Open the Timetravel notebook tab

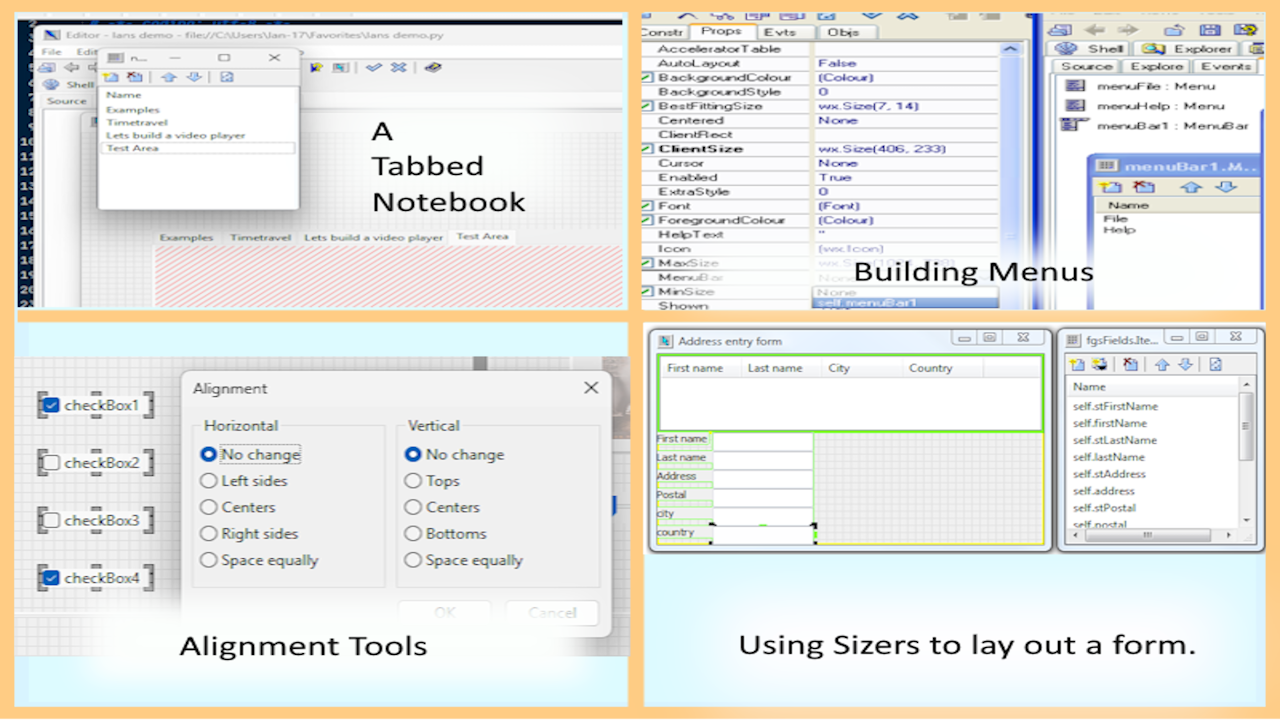pyautogui.click(x=259, y=237)
